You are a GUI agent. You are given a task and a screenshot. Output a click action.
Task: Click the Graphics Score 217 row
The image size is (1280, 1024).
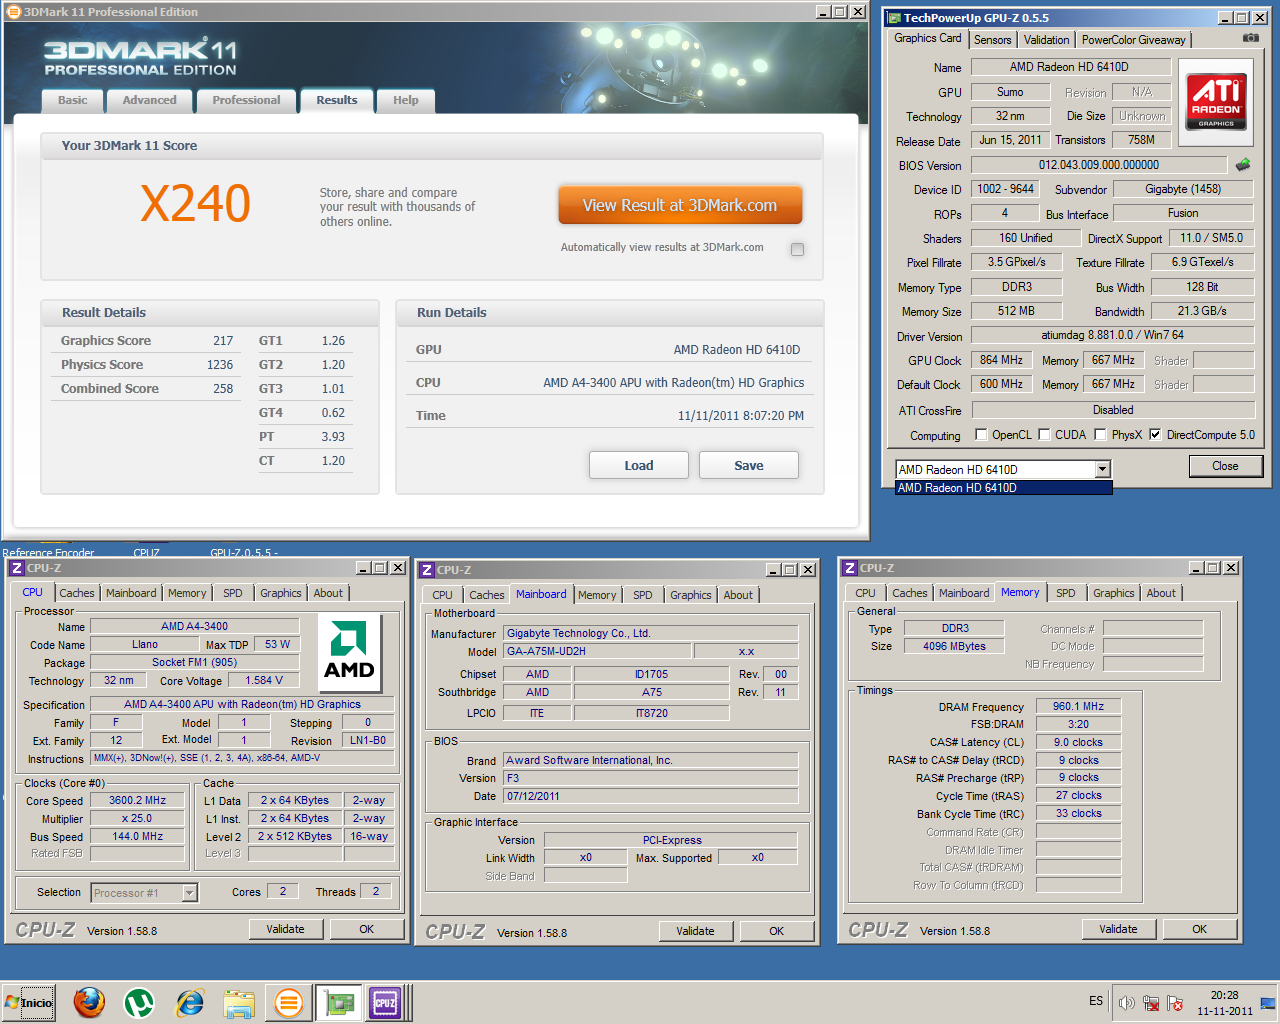click(x=147, y=341)
